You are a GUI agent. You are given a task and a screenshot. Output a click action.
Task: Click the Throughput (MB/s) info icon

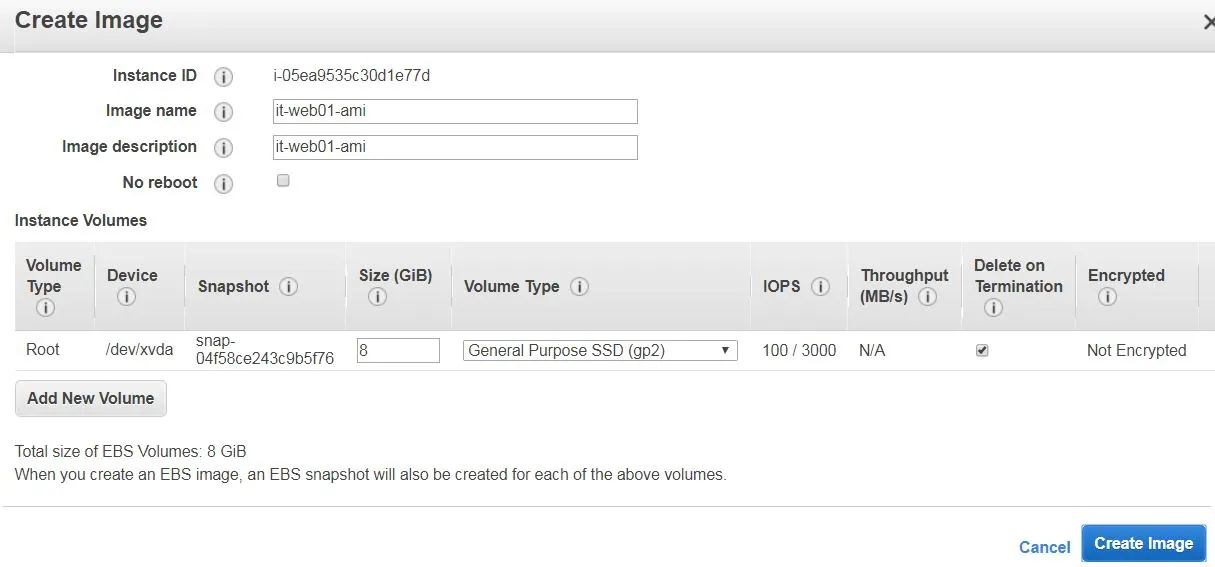click(927, 297)
